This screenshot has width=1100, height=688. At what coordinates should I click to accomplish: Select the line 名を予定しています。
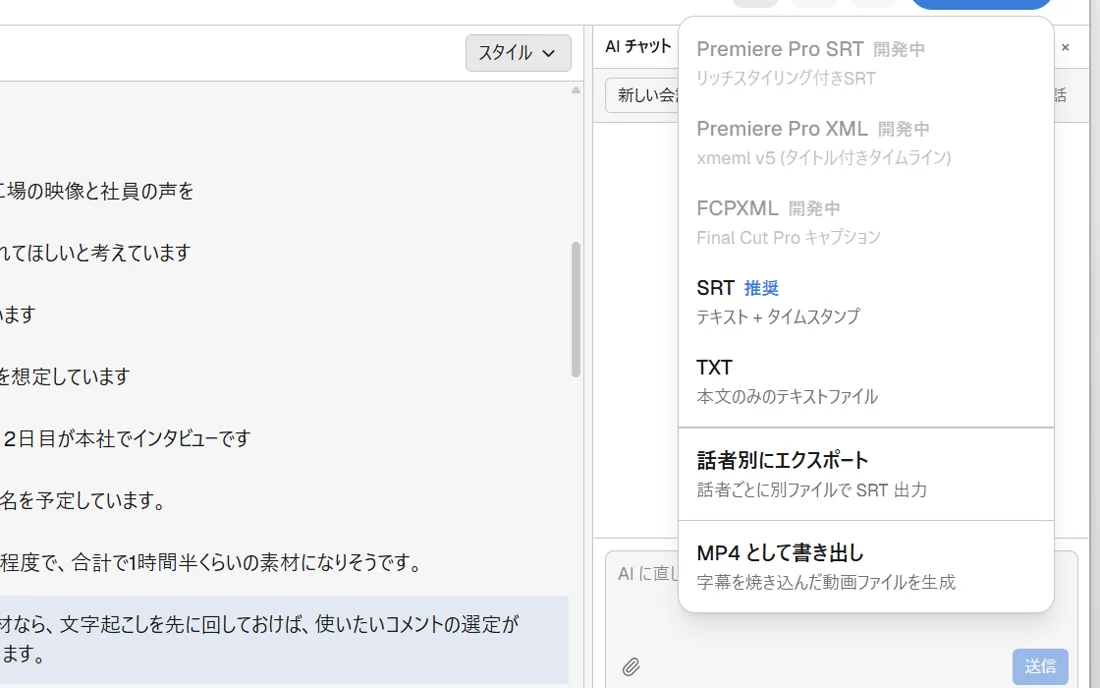(83, 500)
